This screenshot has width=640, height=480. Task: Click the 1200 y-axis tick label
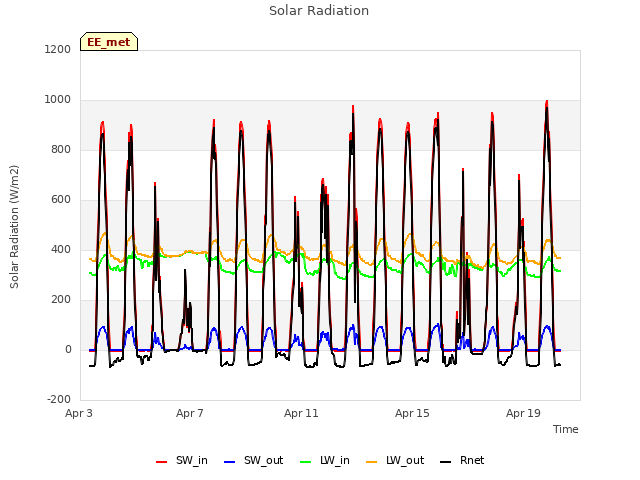58,49
